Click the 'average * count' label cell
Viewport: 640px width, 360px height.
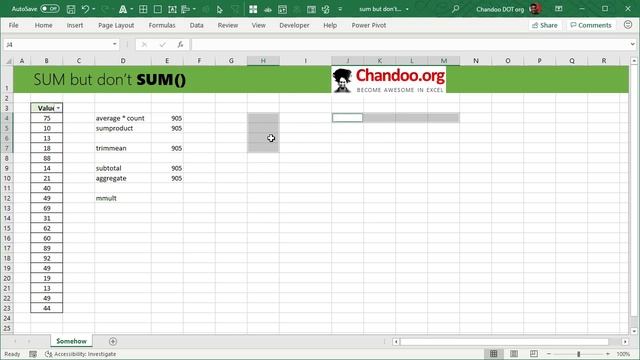(x=123, y=118)
